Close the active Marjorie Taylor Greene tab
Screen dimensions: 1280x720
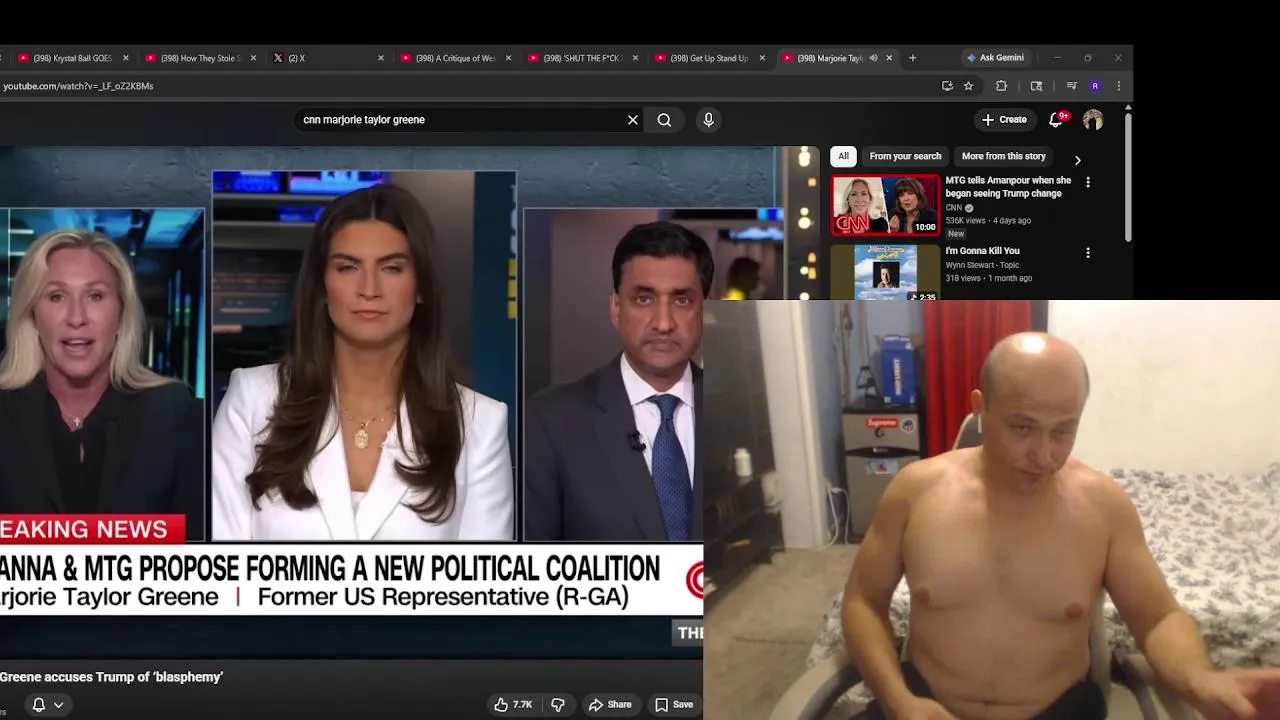(x=889, y=58)
